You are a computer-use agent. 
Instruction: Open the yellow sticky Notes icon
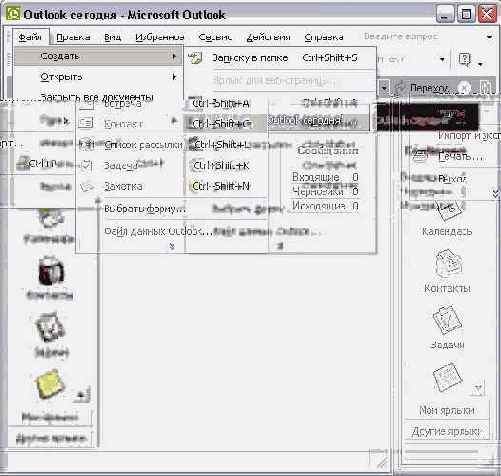coord(50,384)
